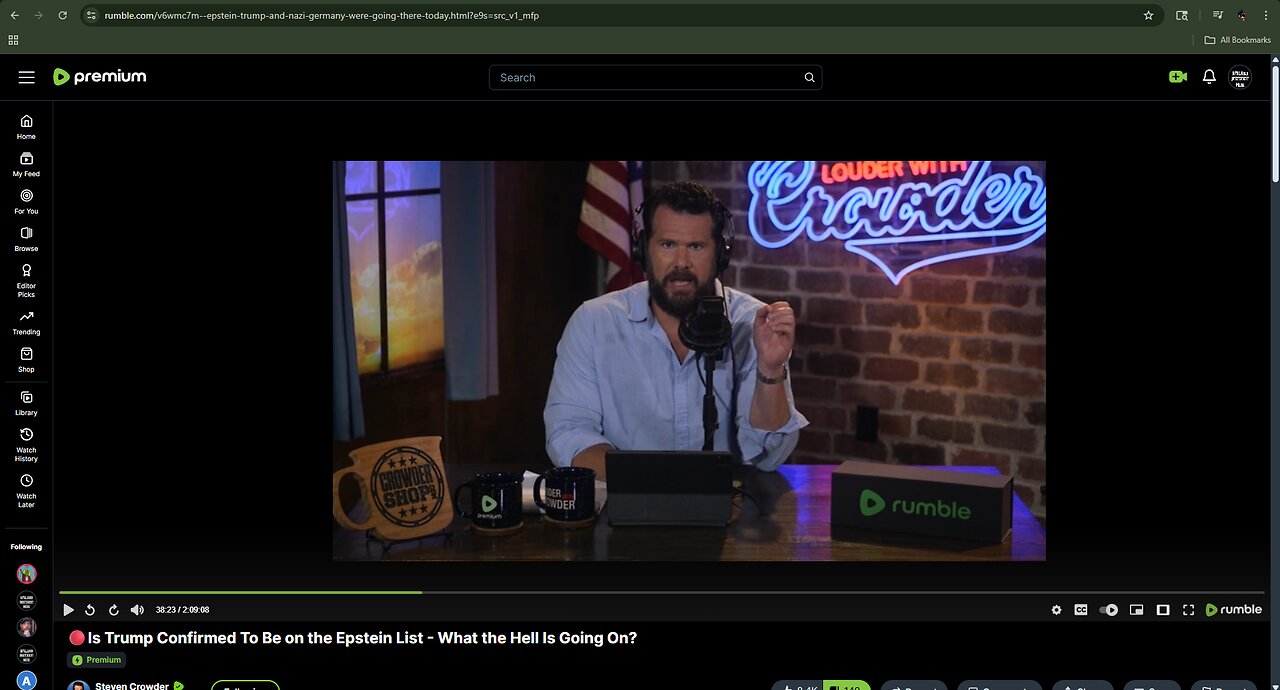View site information icon in address bar
Screen dimensions: 1280x690
pos(91,16)
